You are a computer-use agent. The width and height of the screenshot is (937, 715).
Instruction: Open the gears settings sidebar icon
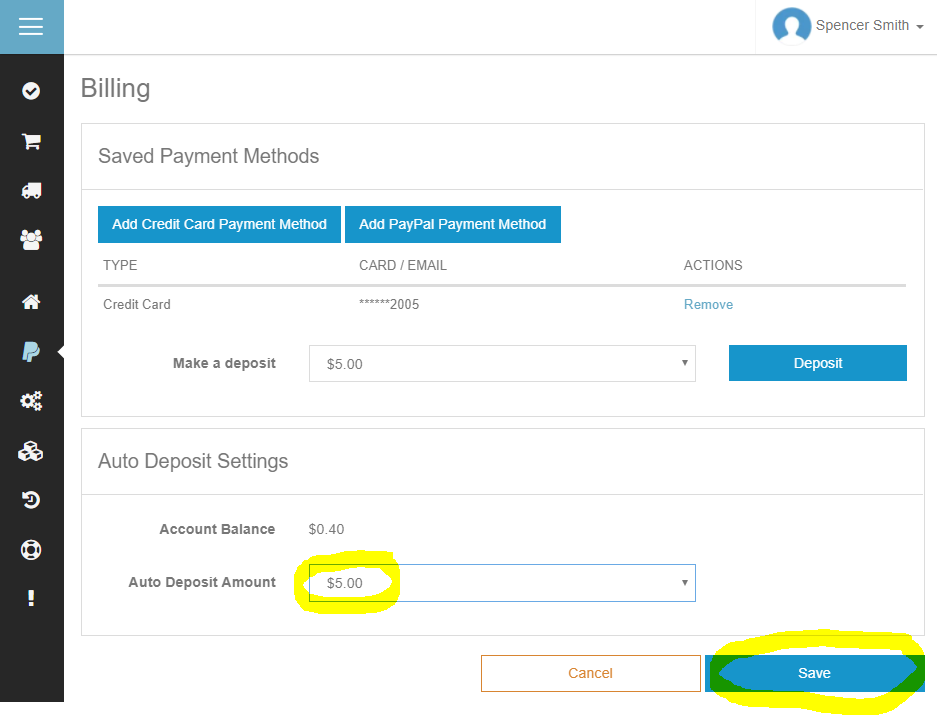tap(31, 401)
